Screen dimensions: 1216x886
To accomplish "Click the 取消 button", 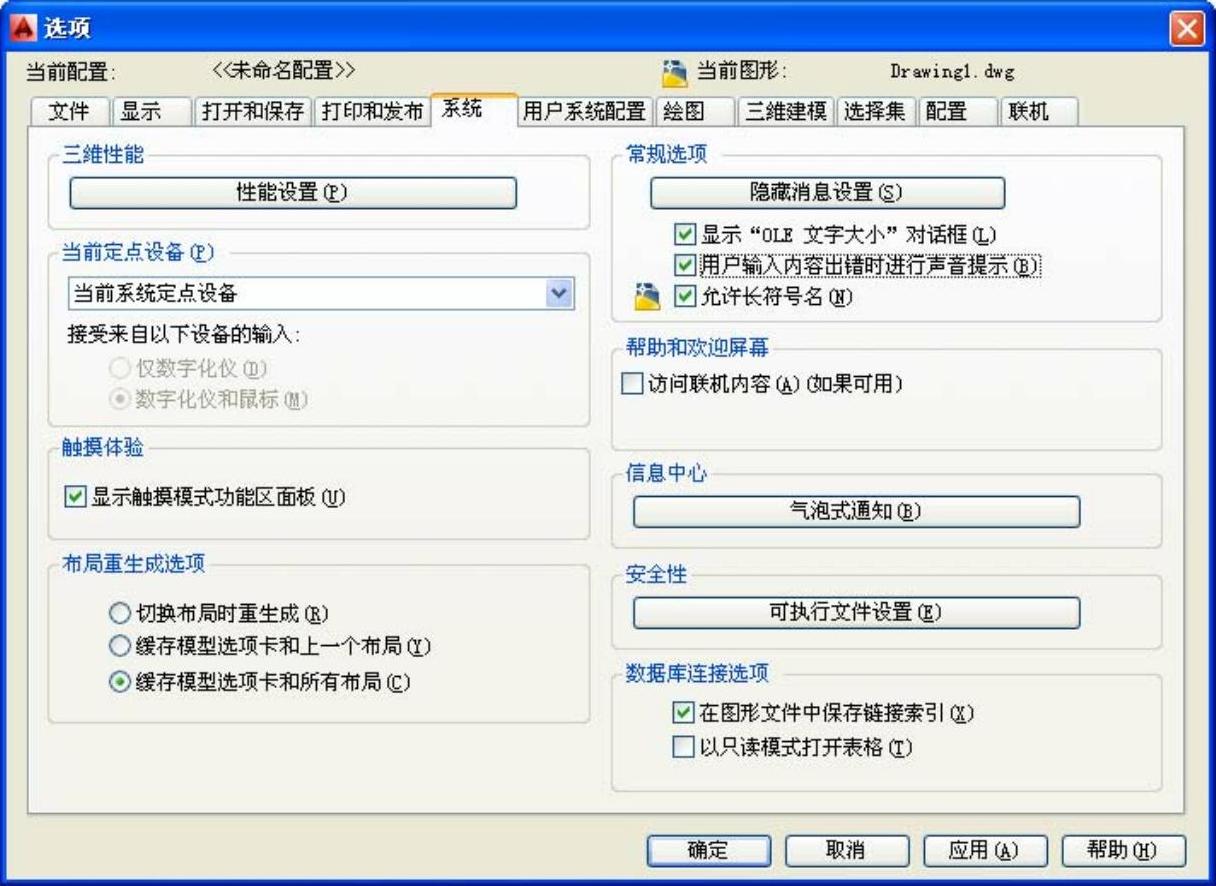I will coord(846,850).
